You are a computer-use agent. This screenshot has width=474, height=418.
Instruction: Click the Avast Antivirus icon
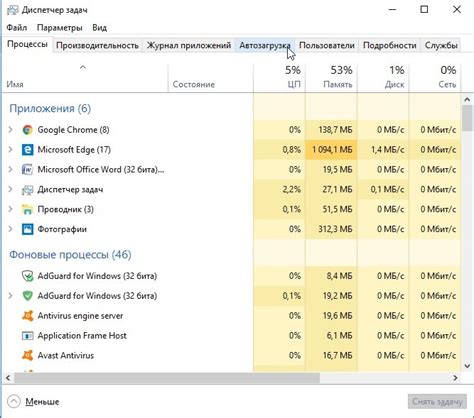[27, 355]
